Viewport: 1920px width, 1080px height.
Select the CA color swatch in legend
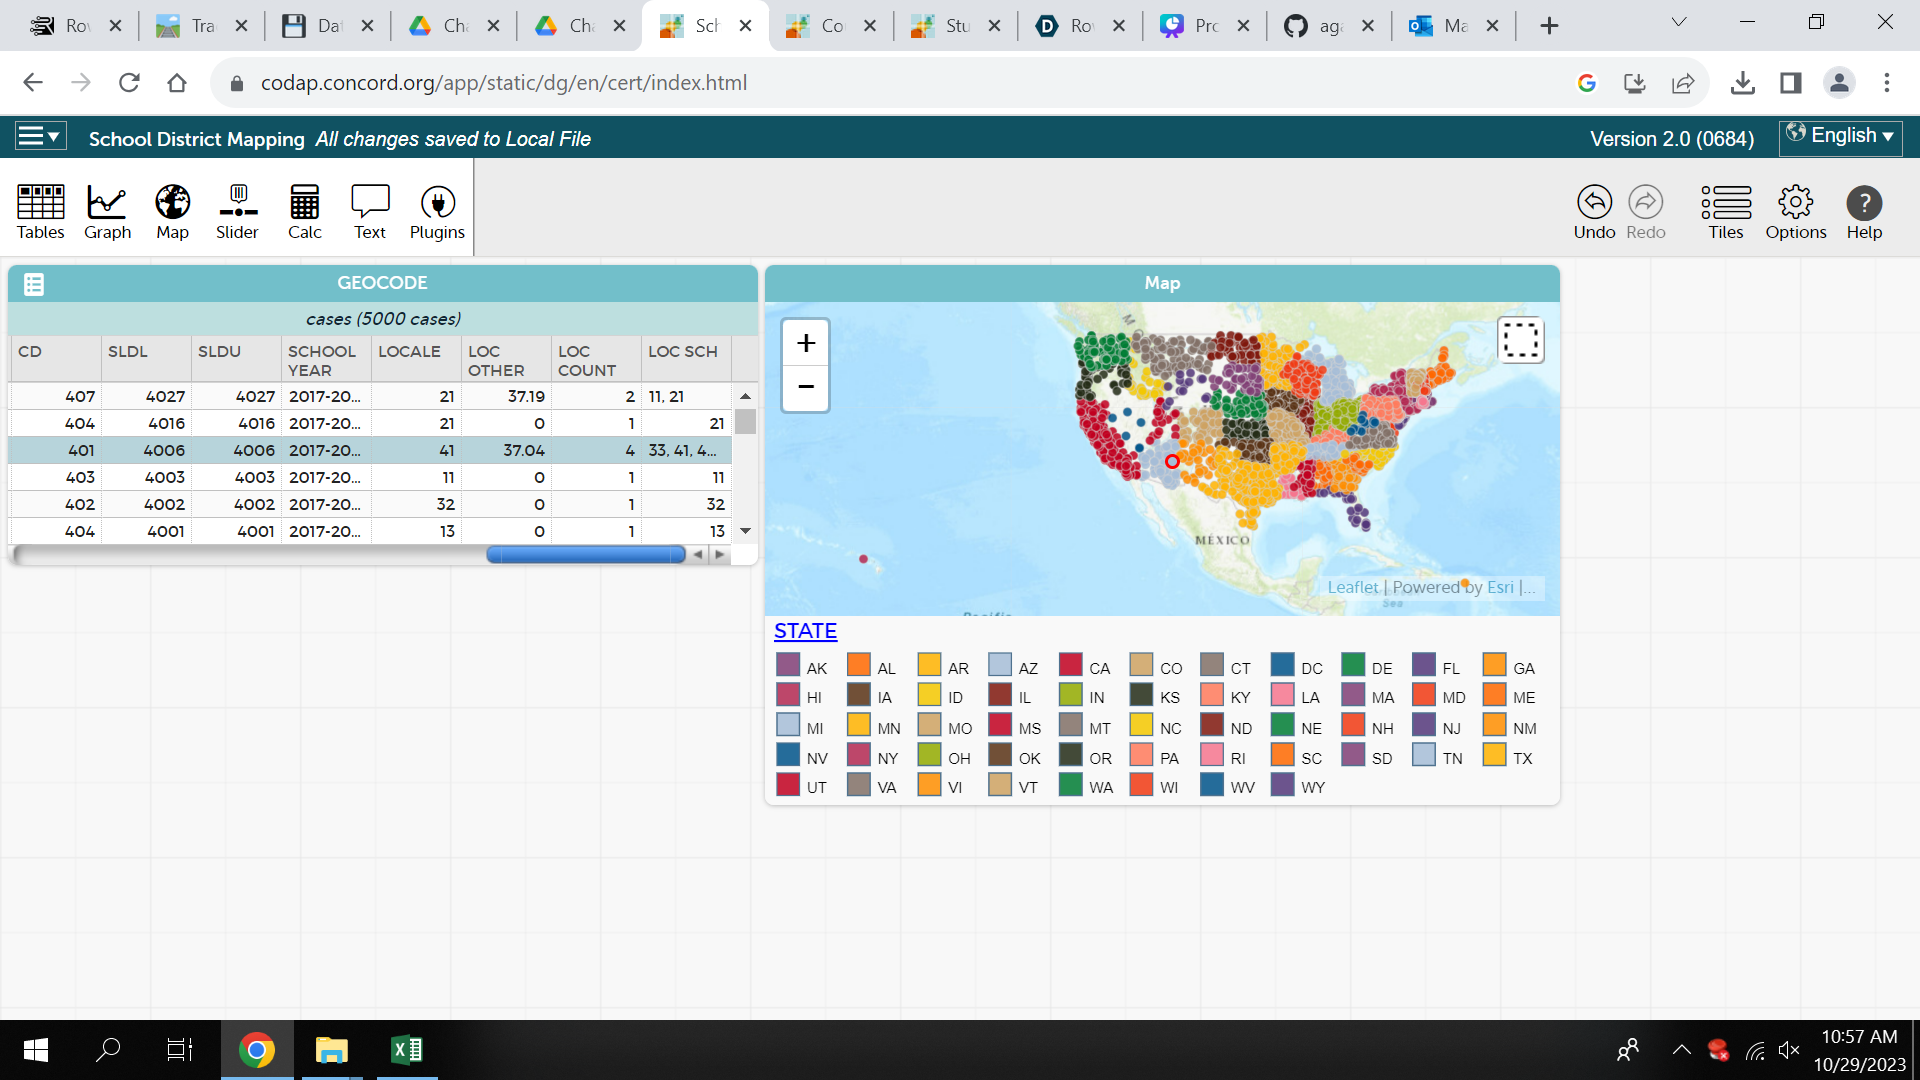(1070, 665)
